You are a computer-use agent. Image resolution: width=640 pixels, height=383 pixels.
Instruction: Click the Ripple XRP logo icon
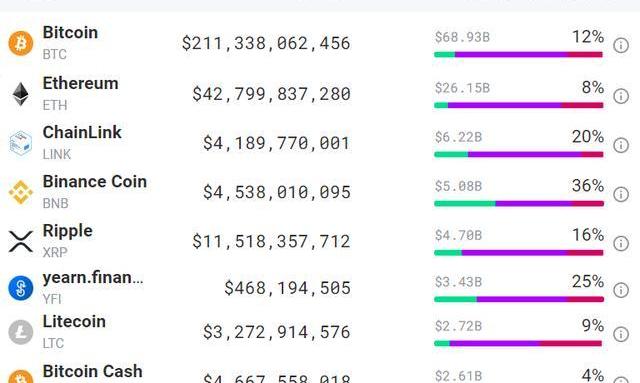click(21, 241)
